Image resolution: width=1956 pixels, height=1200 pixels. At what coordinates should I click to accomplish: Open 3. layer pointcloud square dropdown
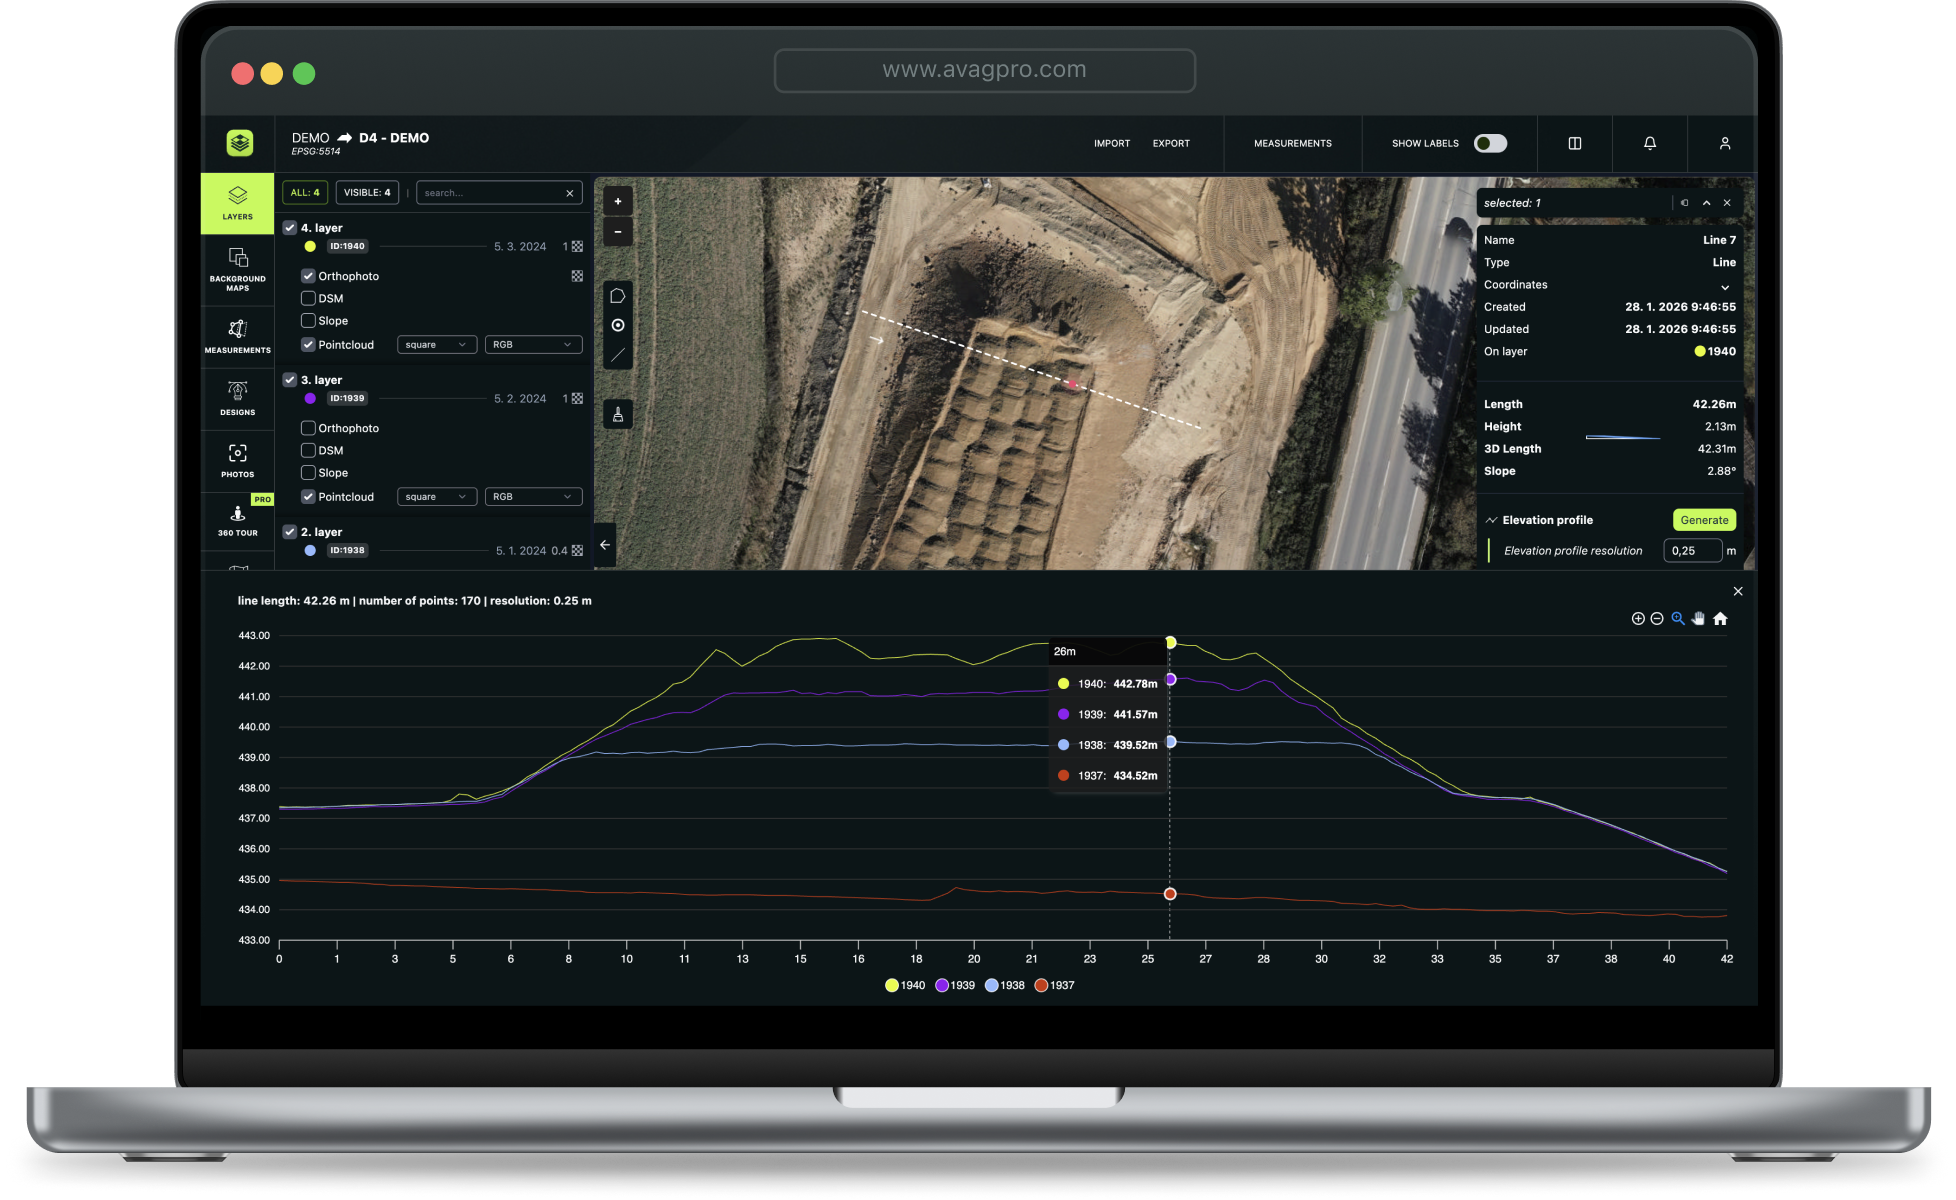(x=437, y=497)
